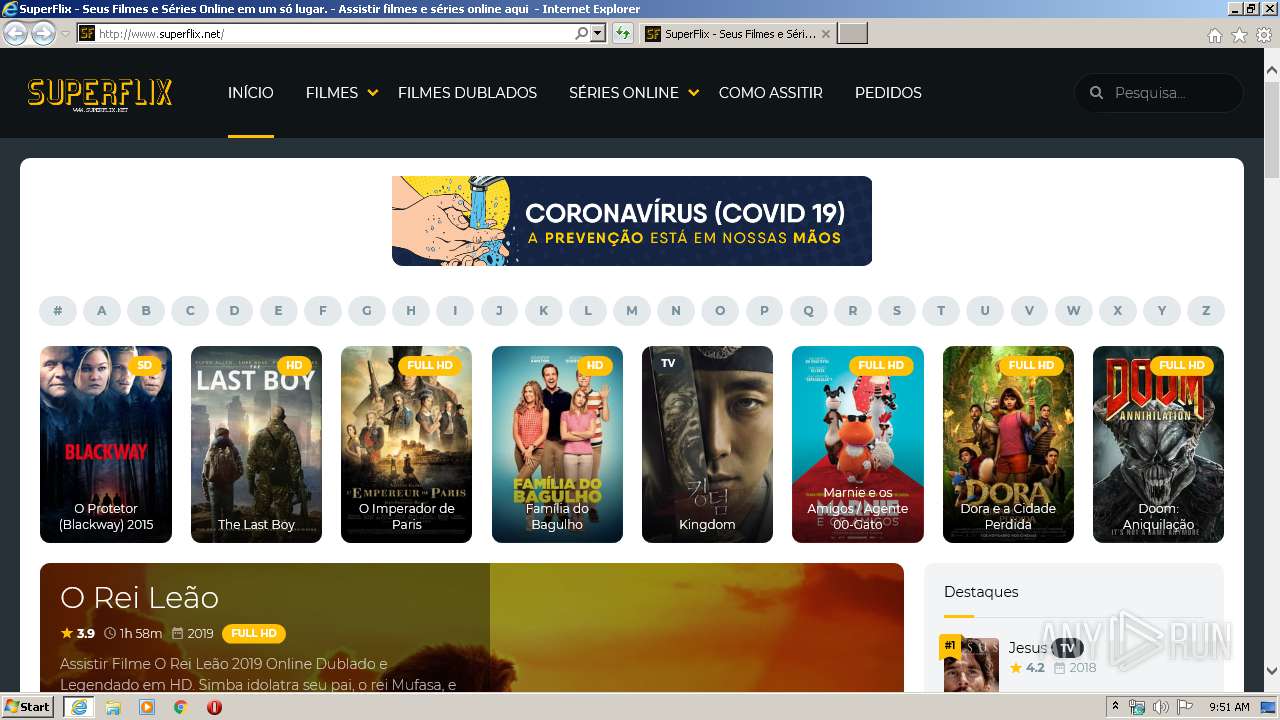Filter titles by letter H
This screenshot has width=1280, height=720.
[411, 311]
